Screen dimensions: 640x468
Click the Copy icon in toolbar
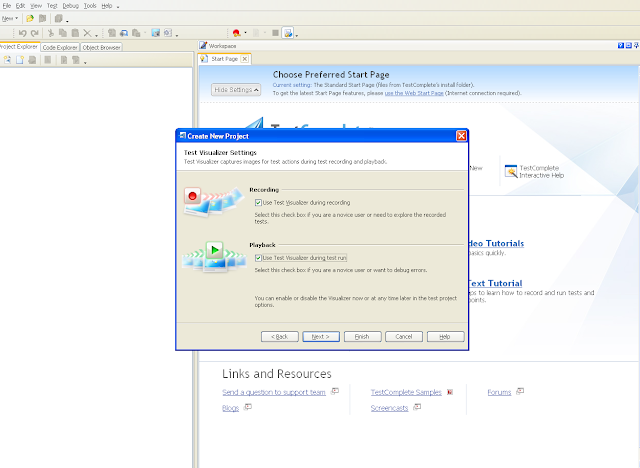[63, 33]
